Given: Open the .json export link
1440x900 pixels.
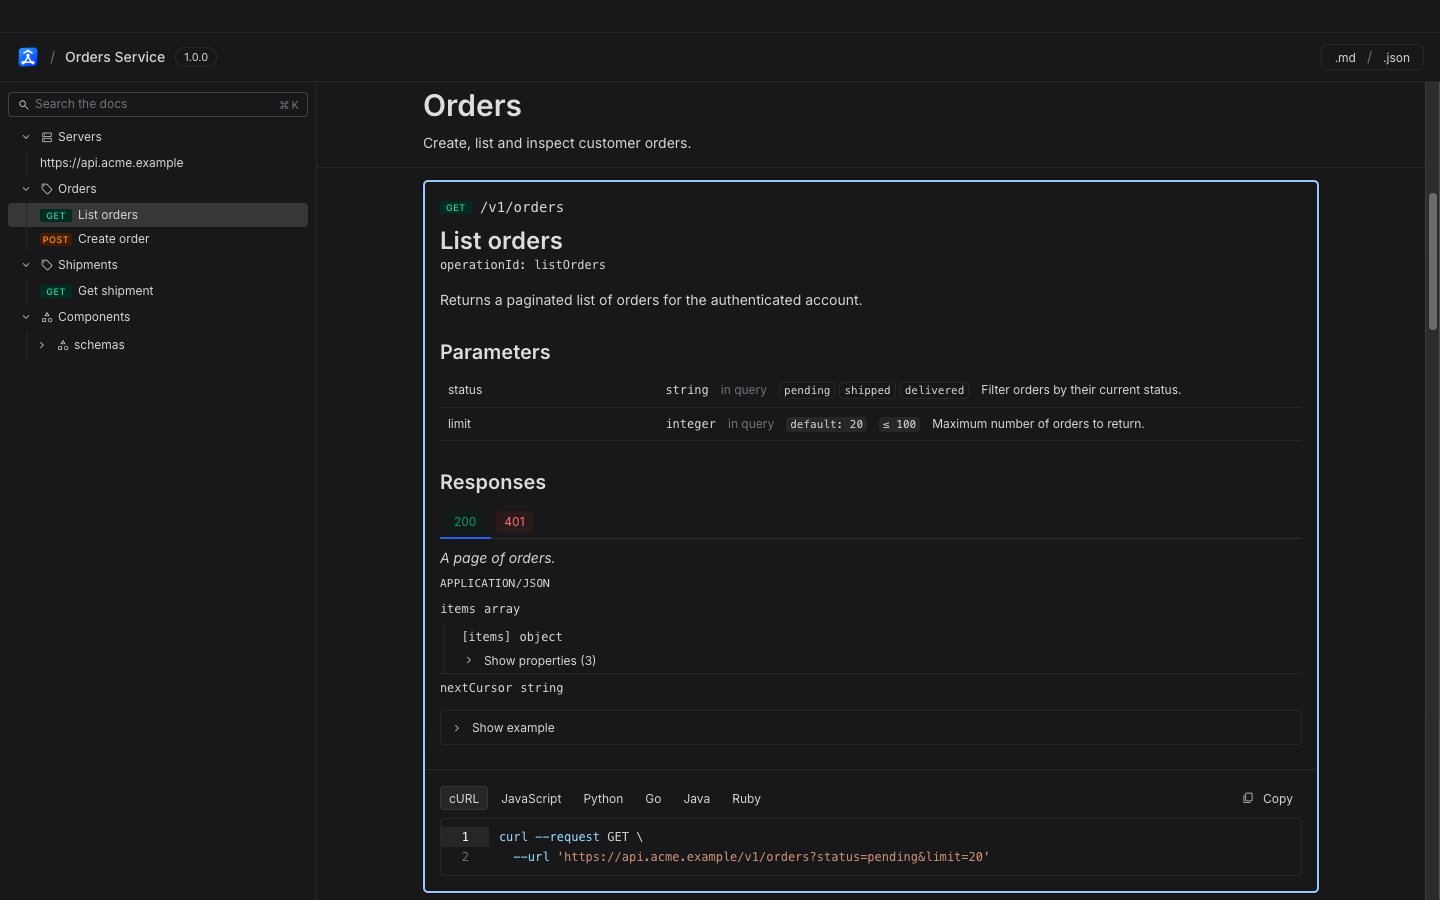Looking at the screenshot, I should 1397,58.
